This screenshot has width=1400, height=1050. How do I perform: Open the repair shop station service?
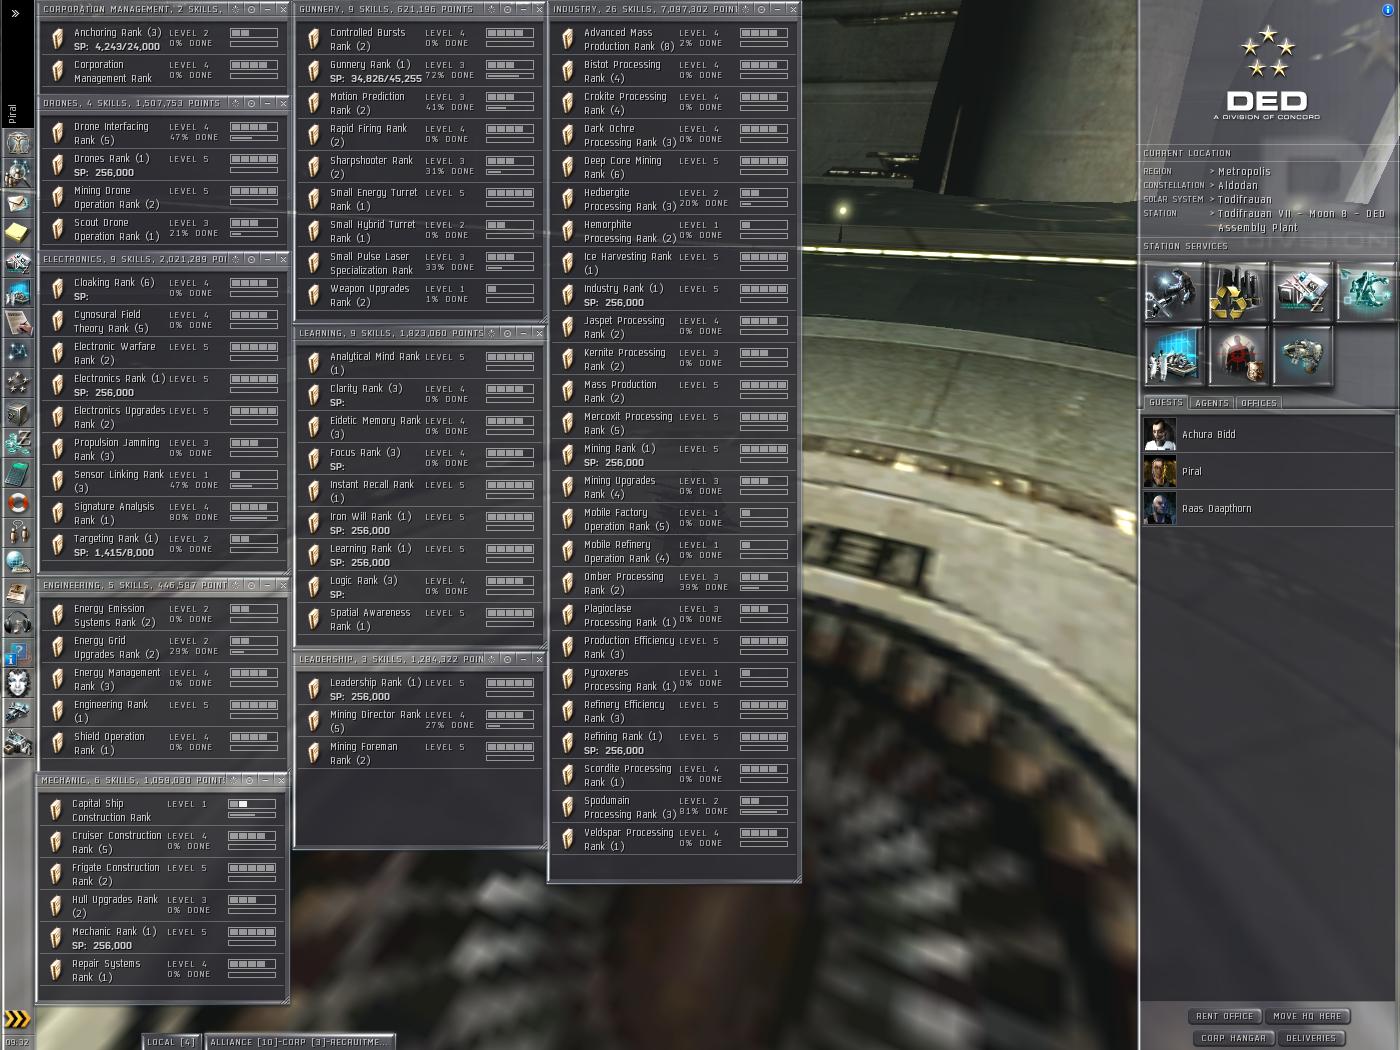[x=1174, y=292]
